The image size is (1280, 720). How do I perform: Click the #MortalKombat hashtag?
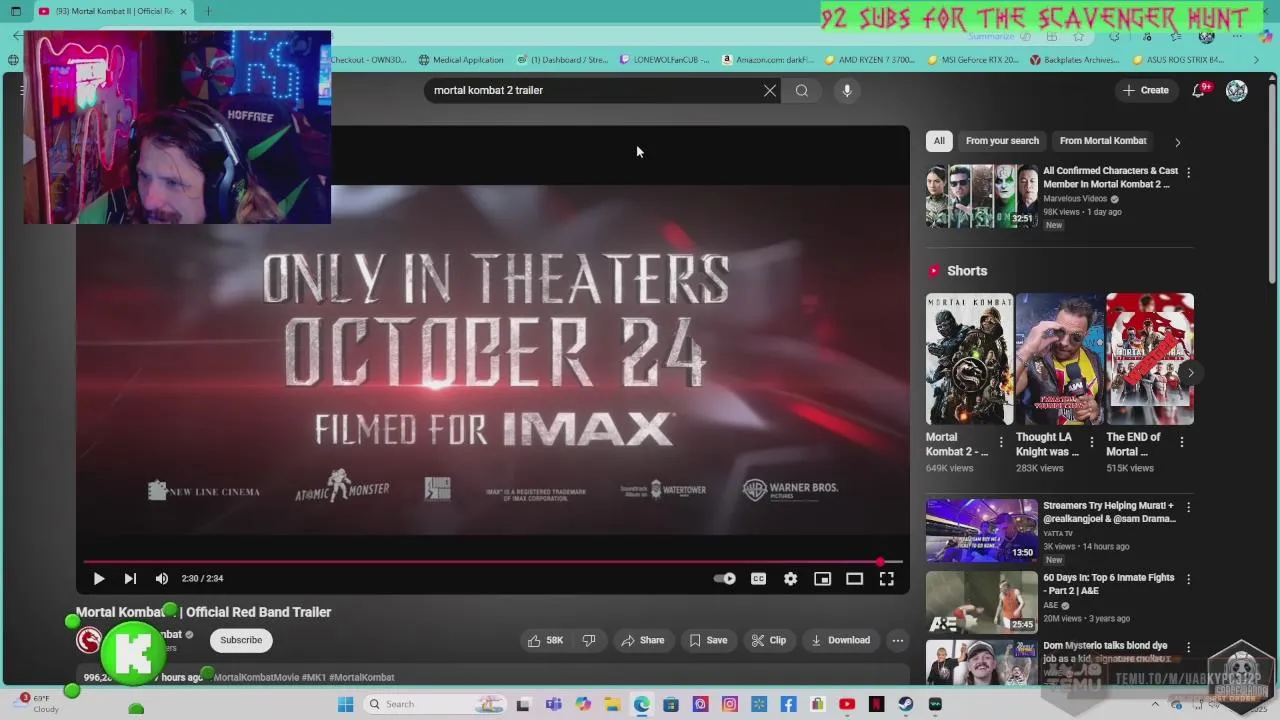[361, 677]
